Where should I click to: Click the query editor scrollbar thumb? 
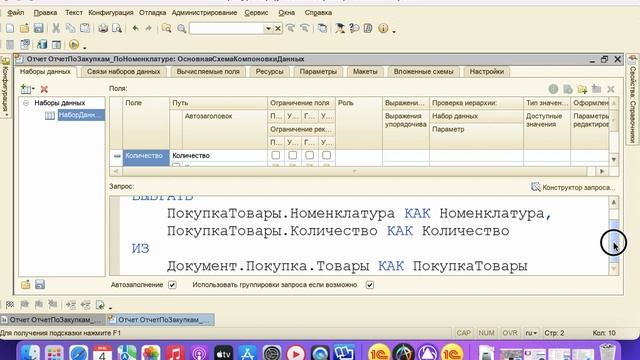pyautogui.click(x=614, y=241)
